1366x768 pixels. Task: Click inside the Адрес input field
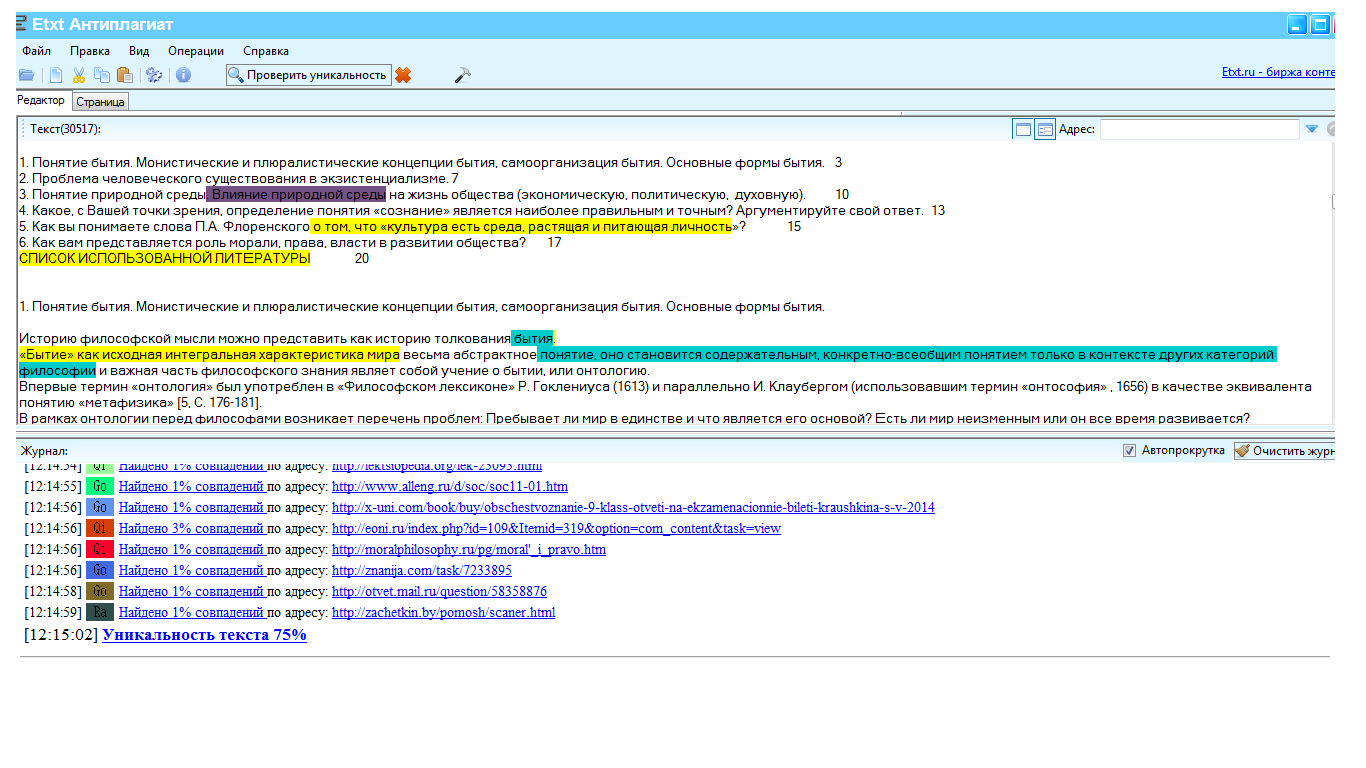click(x=1200, y=129)
